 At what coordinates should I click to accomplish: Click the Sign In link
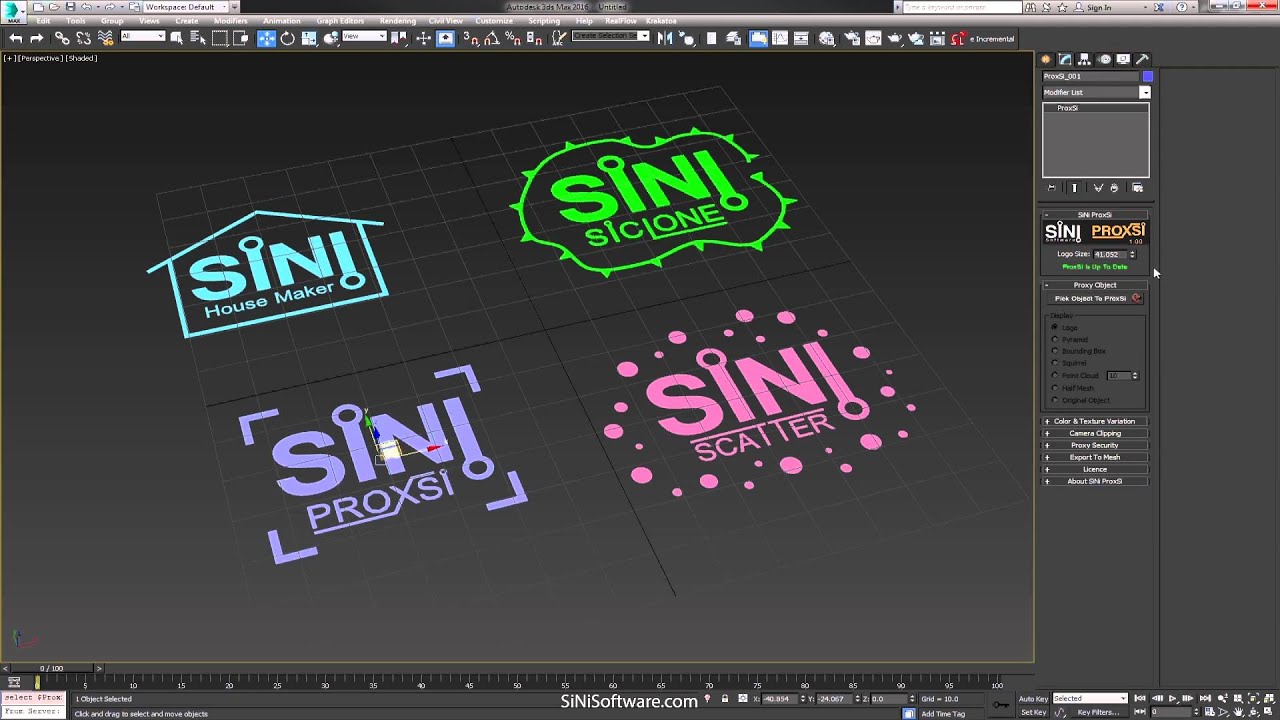pos(1099,7)
